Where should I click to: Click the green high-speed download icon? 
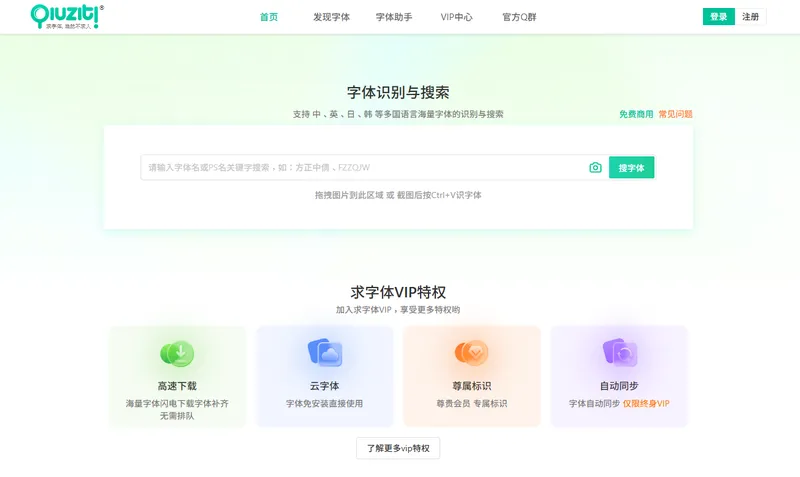177,352
